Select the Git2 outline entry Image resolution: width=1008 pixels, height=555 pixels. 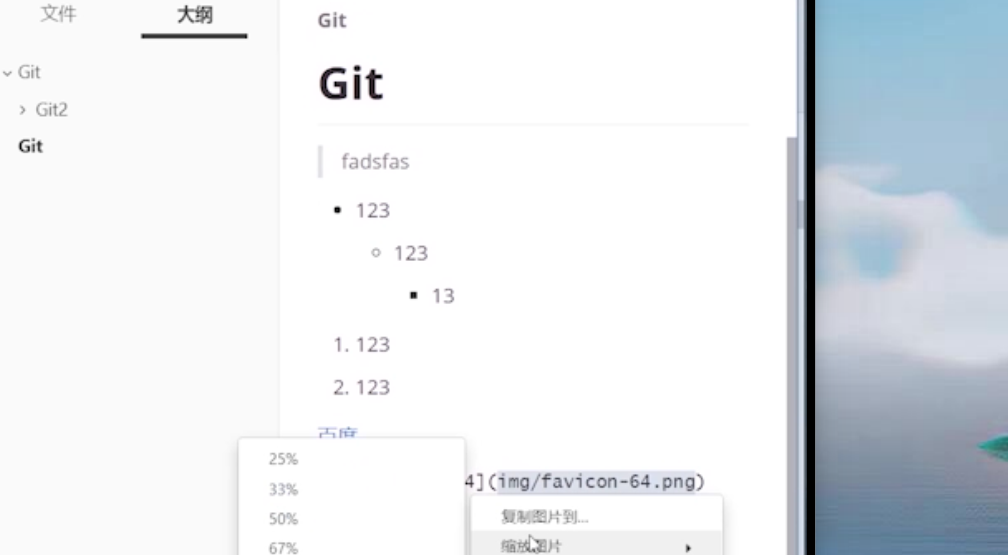tap(52, 110)
